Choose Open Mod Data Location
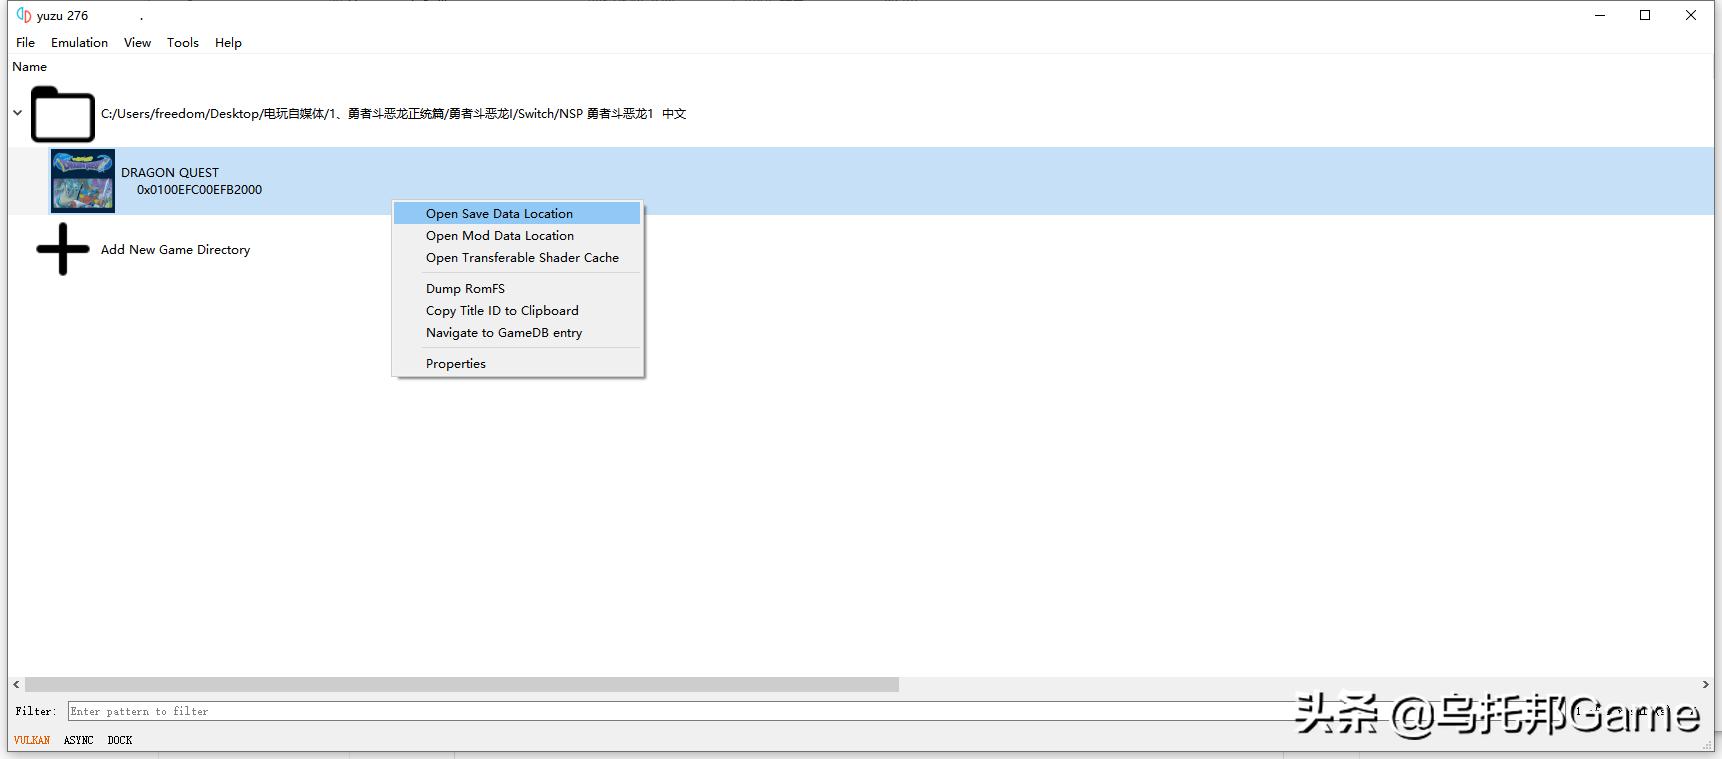The height and width of the screenshot is (759, 1722). [x=517, y=236]
